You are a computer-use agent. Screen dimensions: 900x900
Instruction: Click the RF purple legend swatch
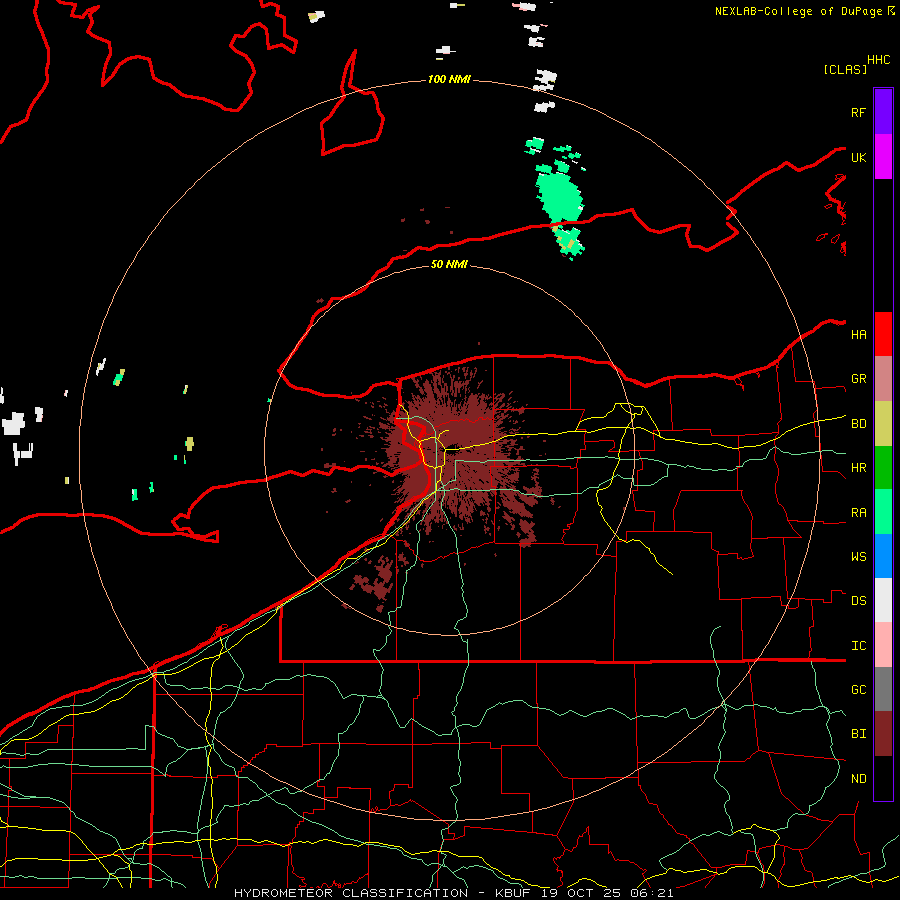coord(883,112)
